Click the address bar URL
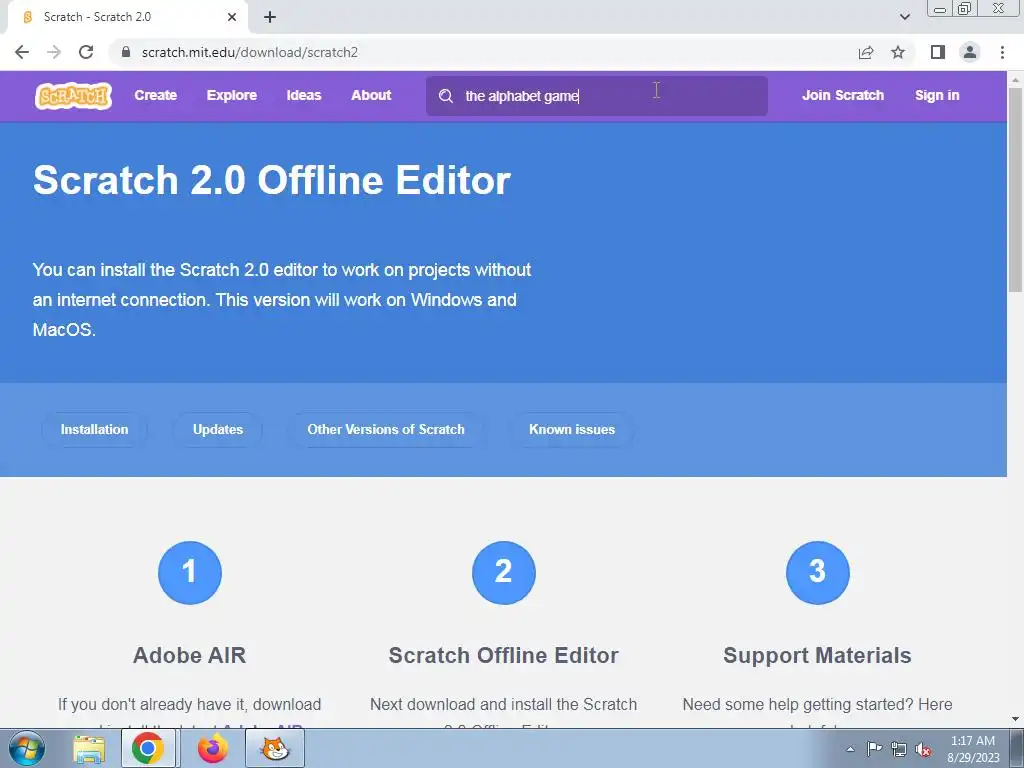 pyautogui.click(x=249, y=52)
